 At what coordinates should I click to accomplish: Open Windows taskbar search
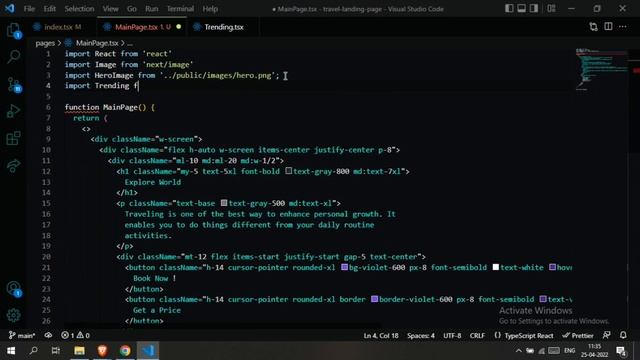[x=33, y=351]
